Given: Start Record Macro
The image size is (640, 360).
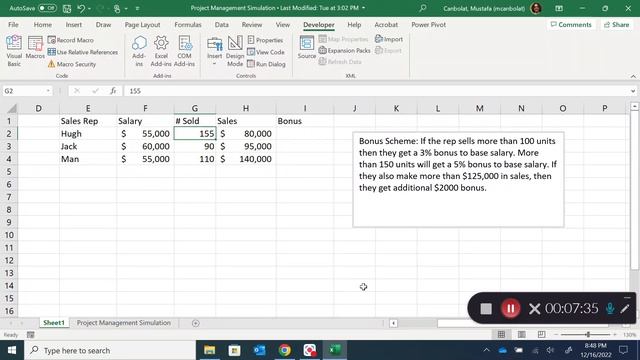Looking at the screenshot, I should click(x=71, y=40).
